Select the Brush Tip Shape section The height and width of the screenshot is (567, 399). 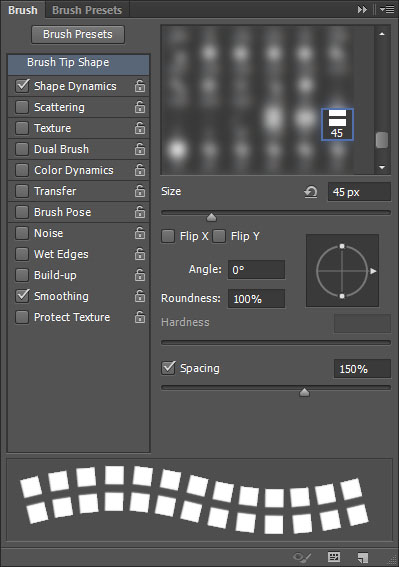78,62
